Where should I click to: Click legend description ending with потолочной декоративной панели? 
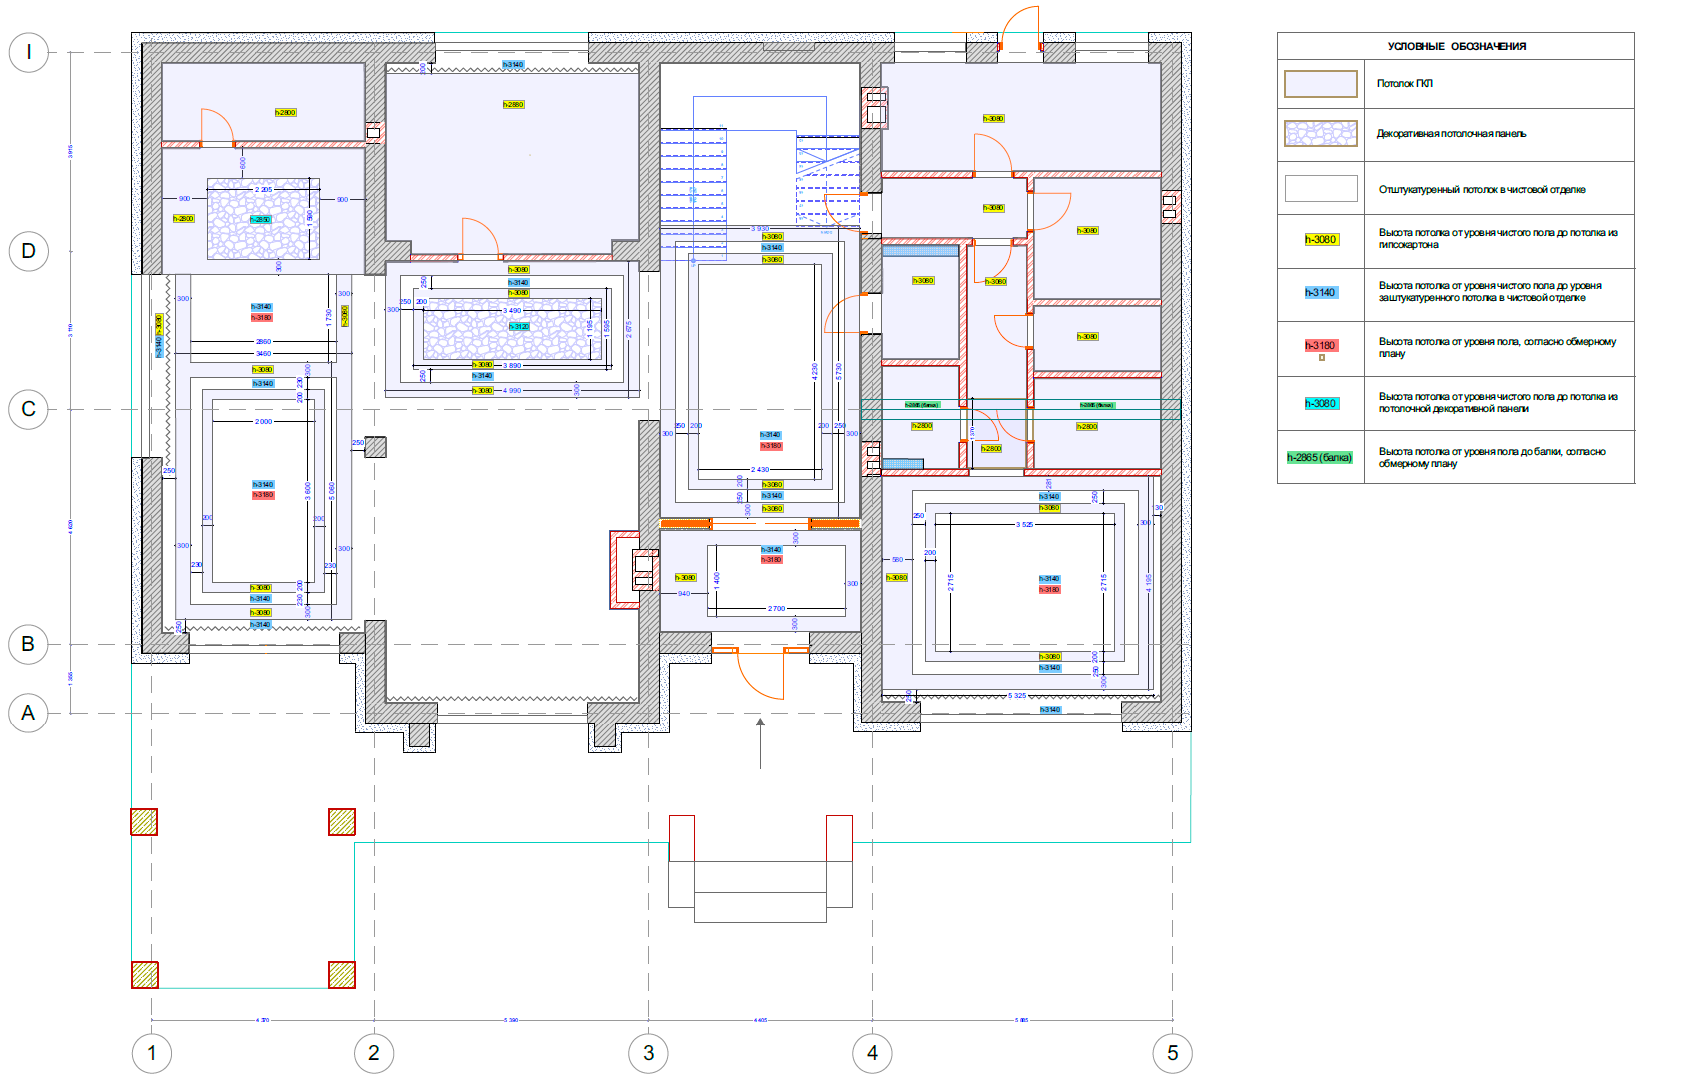[1497, 402]
